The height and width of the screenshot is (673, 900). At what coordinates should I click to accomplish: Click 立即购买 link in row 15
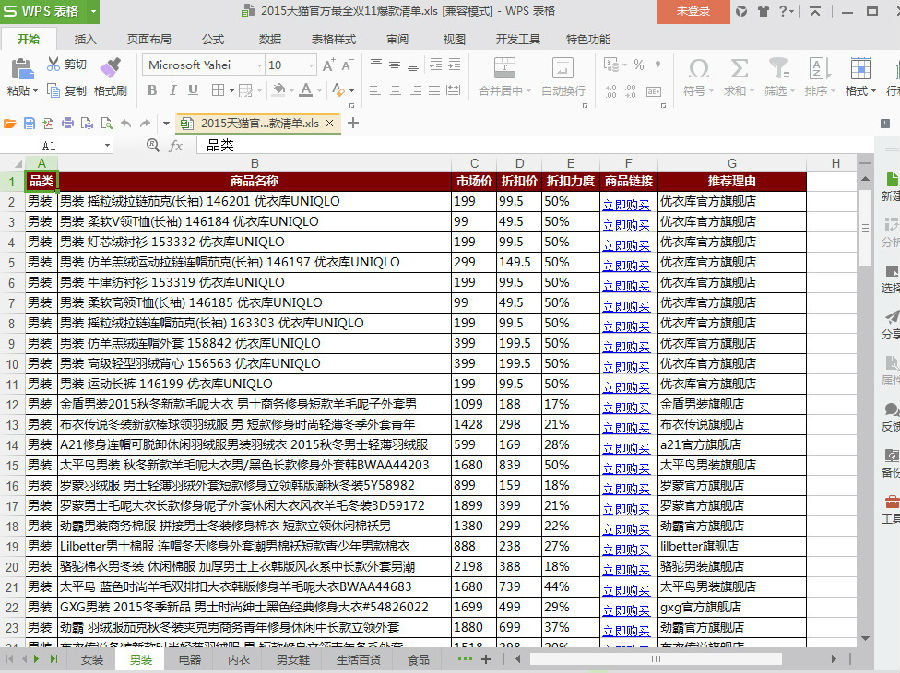(626, 468)
